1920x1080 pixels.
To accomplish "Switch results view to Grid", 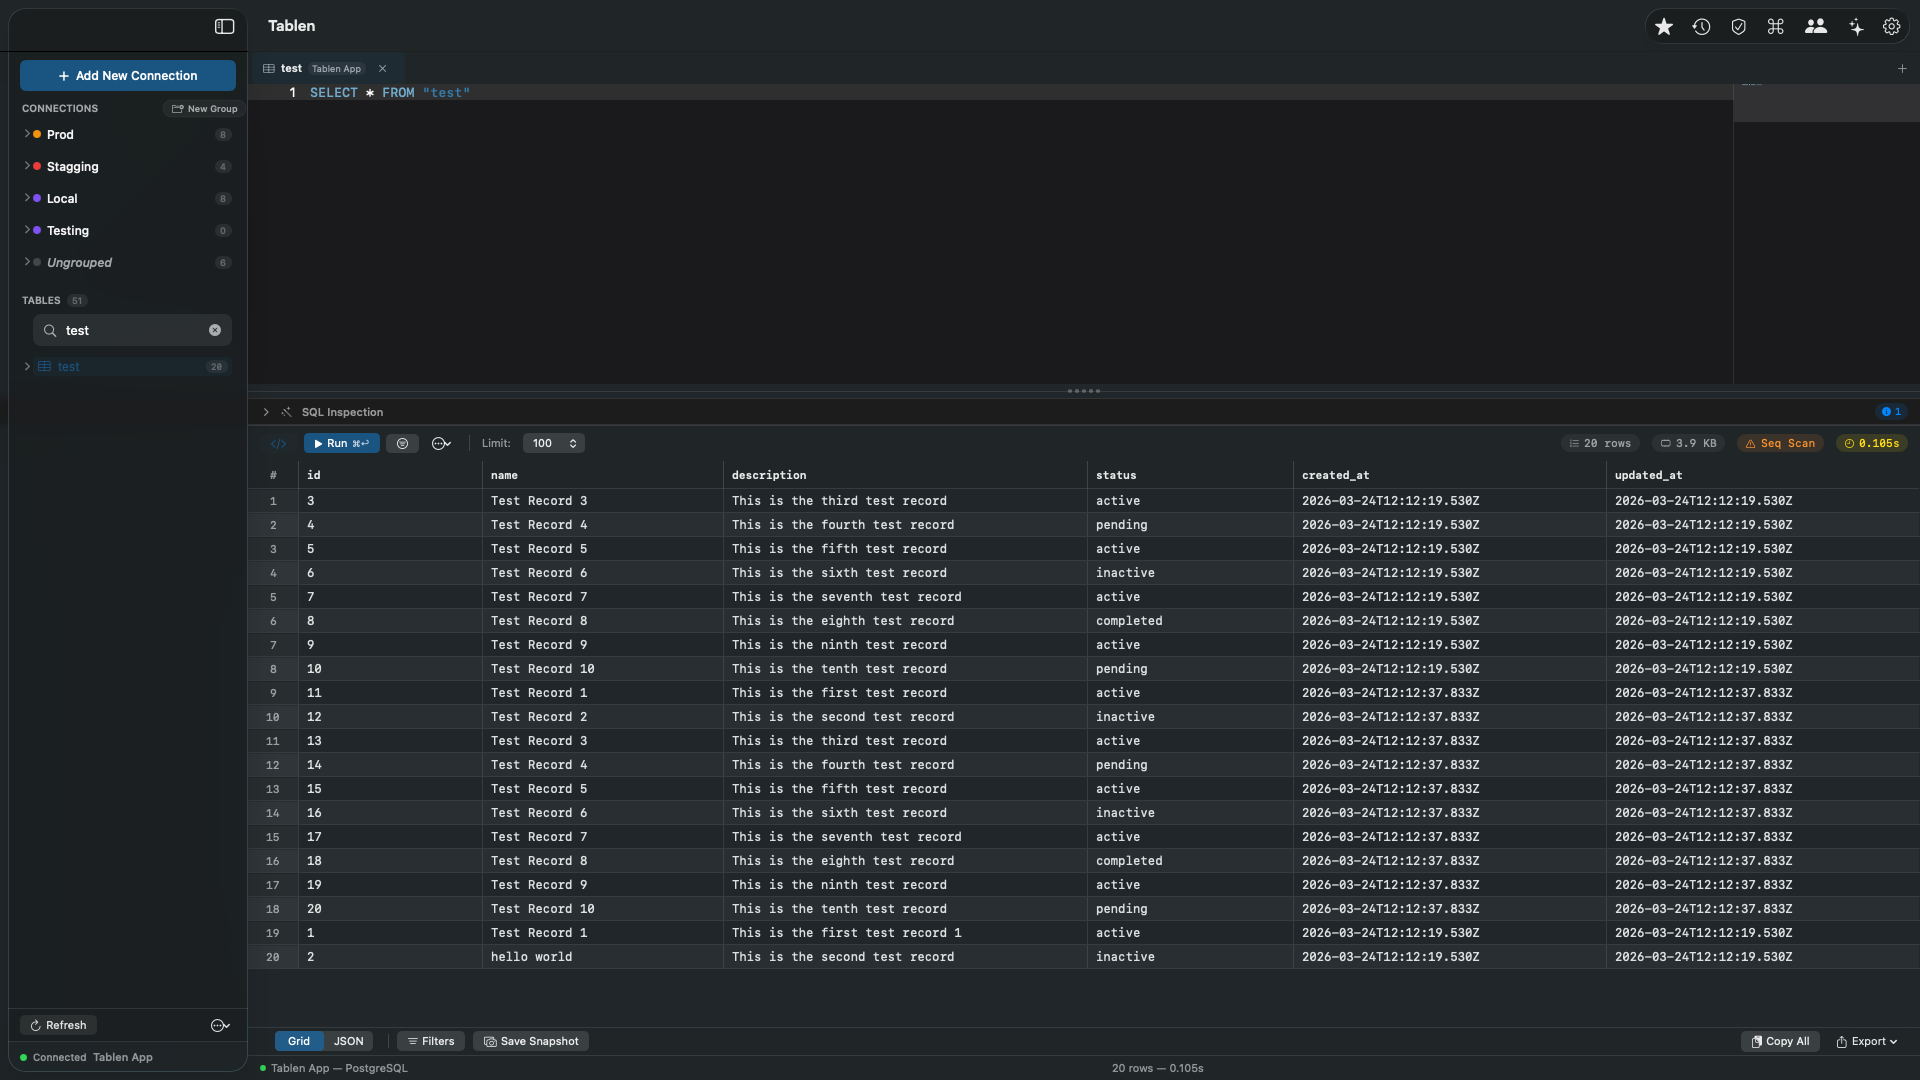I will [298, 1041].
